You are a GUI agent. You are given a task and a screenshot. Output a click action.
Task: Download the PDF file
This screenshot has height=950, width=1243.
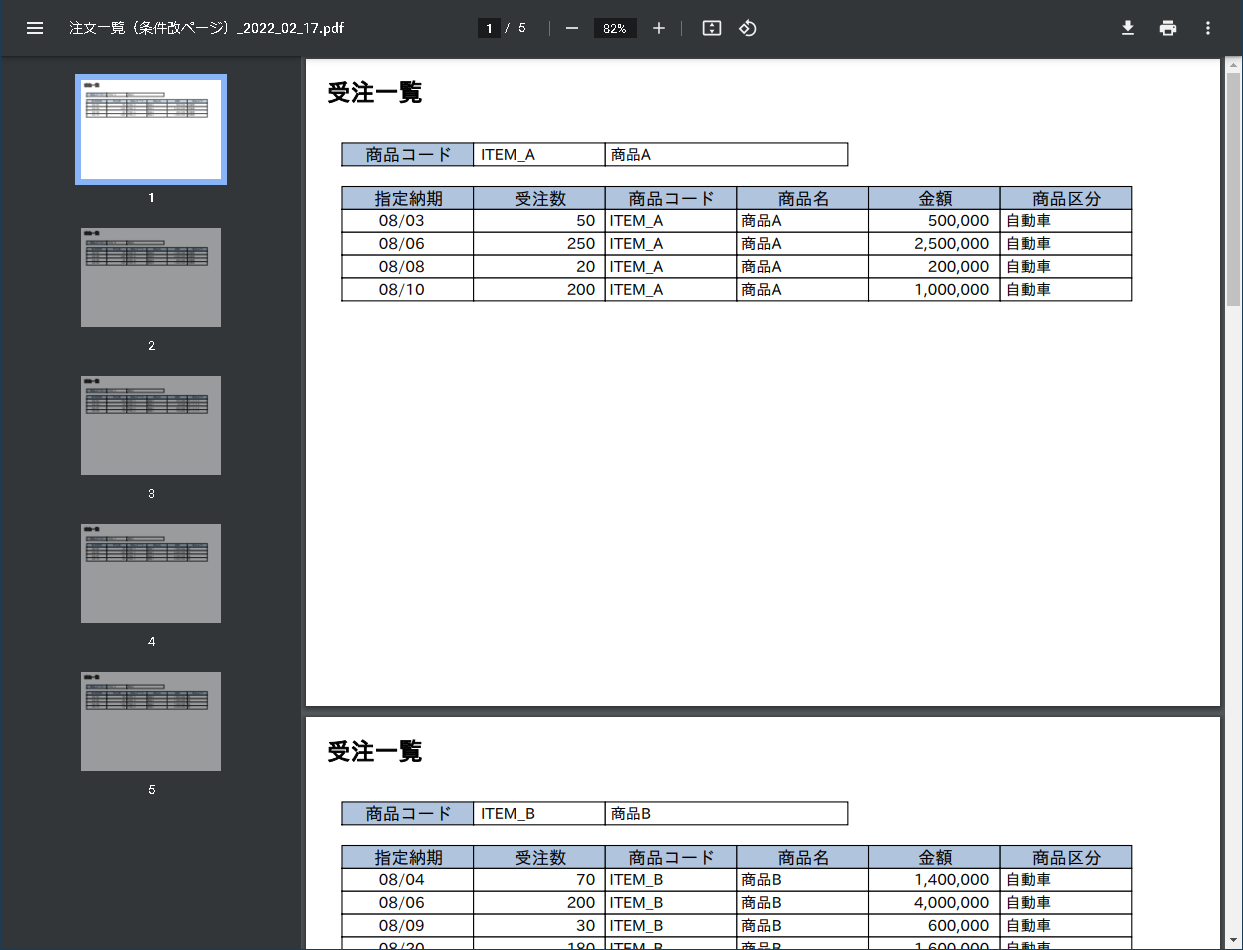tap(1128, 28)
